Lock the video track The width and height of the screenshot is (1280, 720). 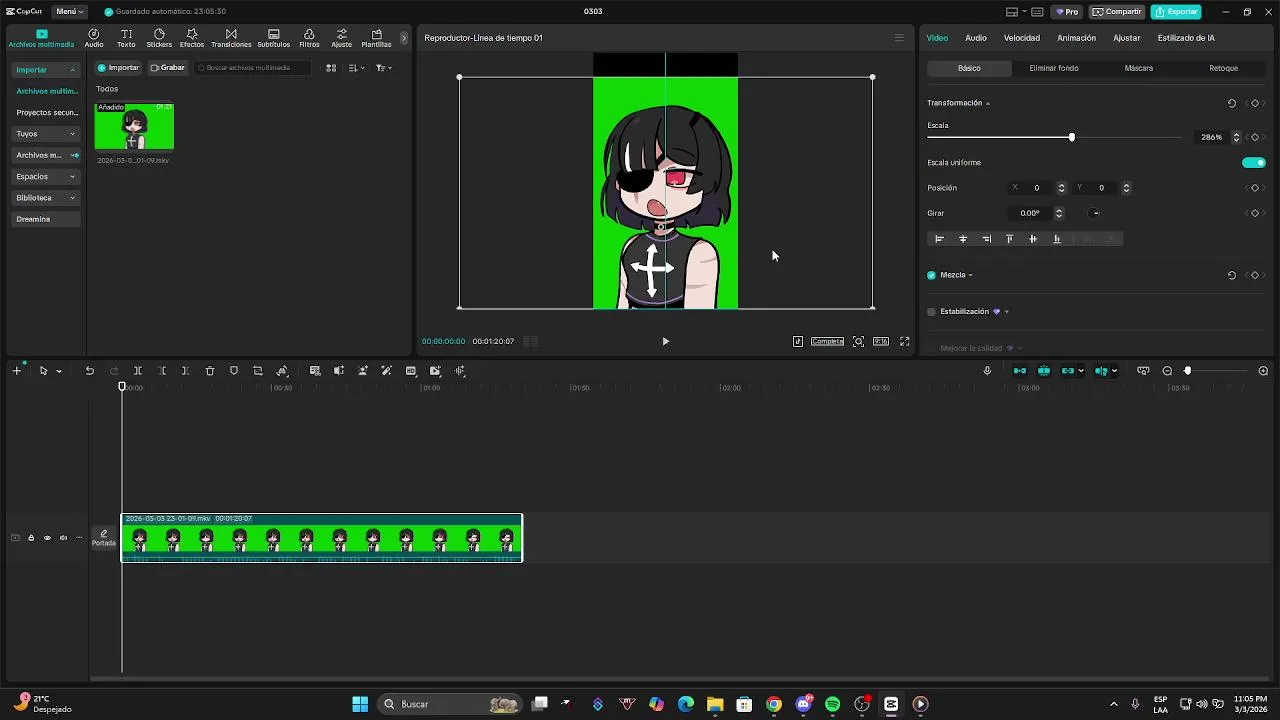[31, 538]
